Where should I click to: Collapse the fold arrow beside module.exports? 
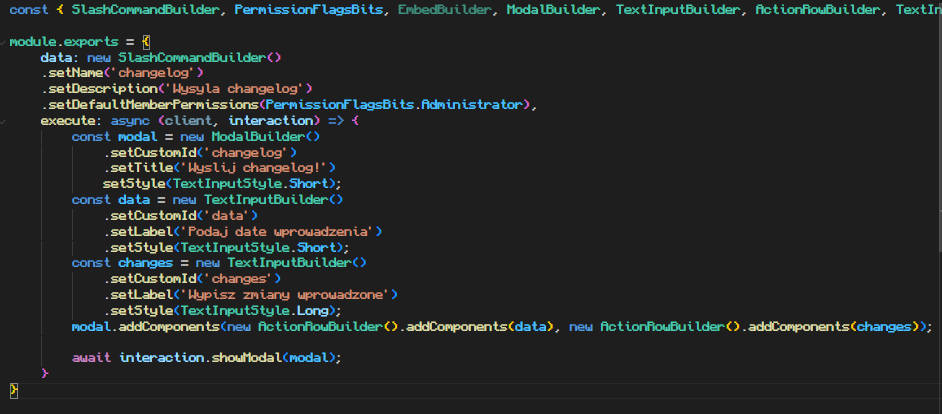4,43
